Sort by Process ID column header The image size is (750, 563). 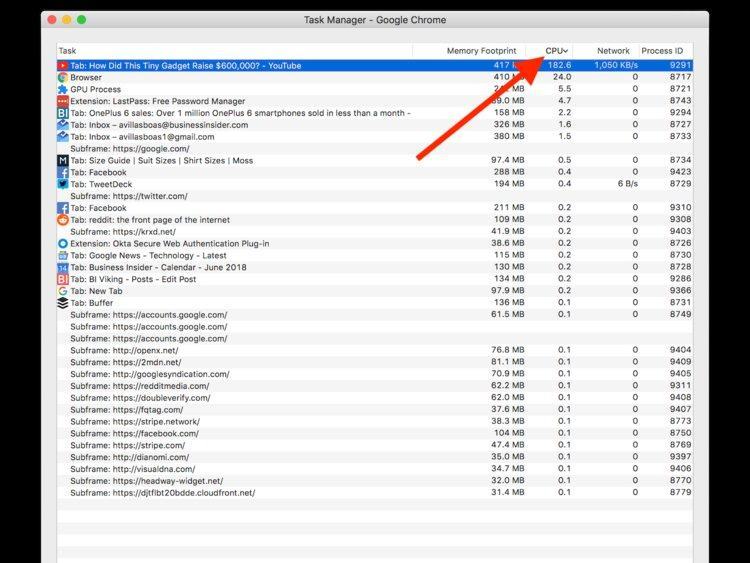(662, 51)
